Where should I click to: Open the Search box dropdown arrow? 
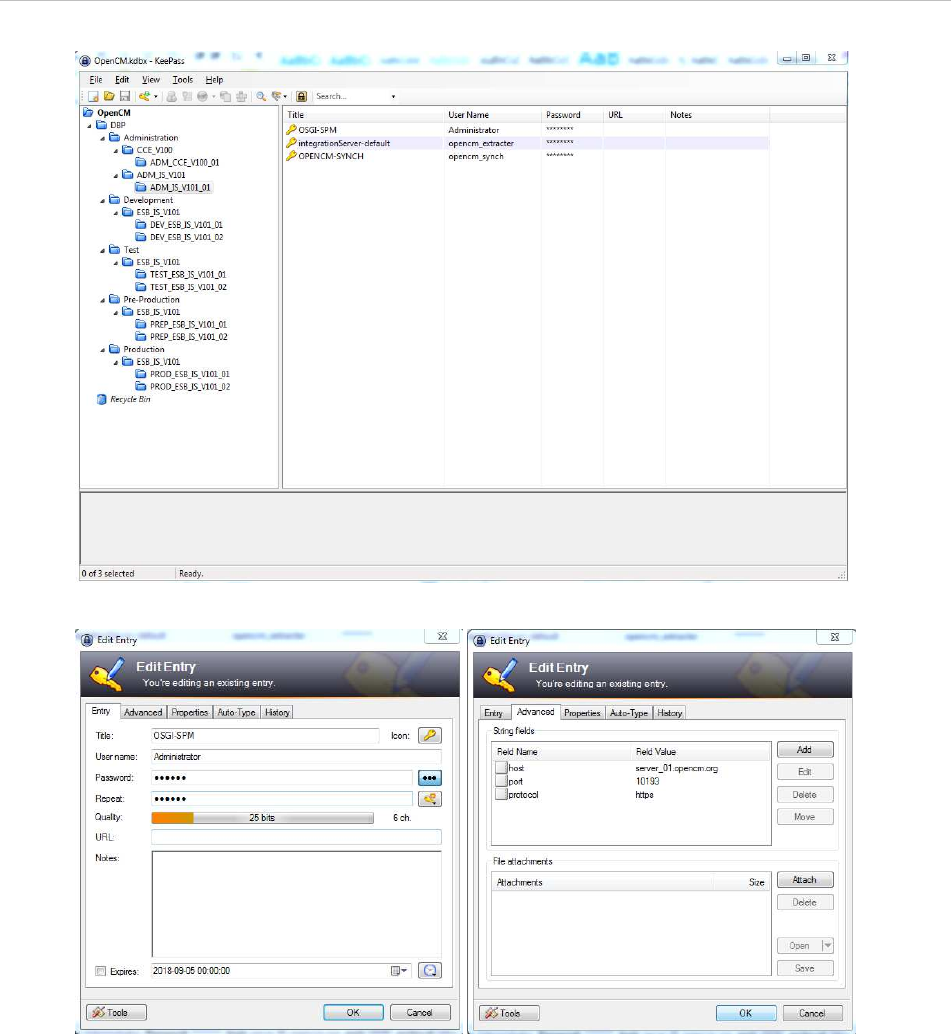tap(394, 97)
